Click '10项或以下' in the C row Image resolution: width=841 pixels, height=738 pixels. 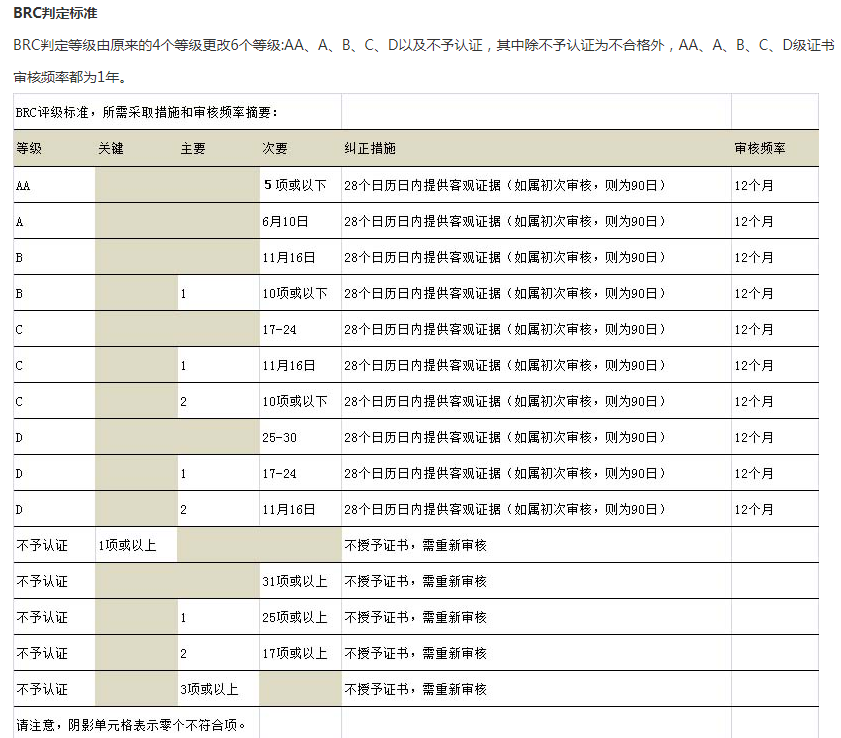pos(295,401)
